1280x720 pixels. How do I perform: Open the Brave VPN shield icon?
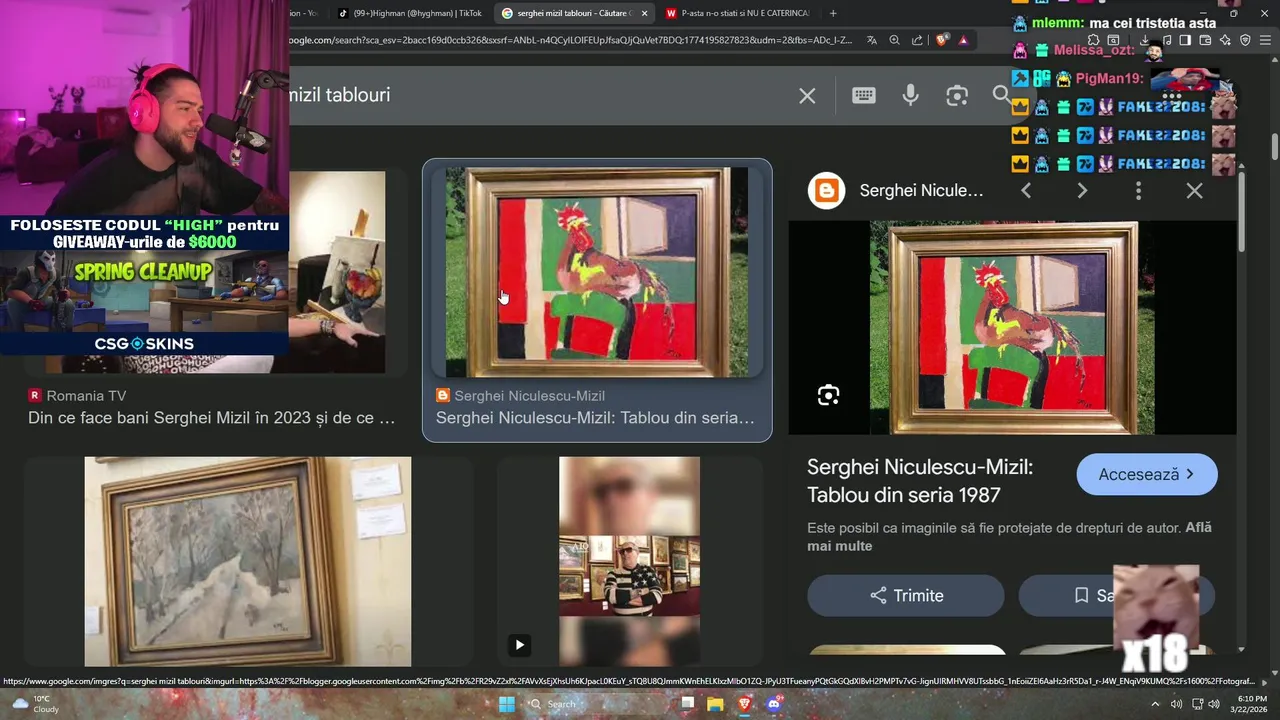tap(1245, 40)
